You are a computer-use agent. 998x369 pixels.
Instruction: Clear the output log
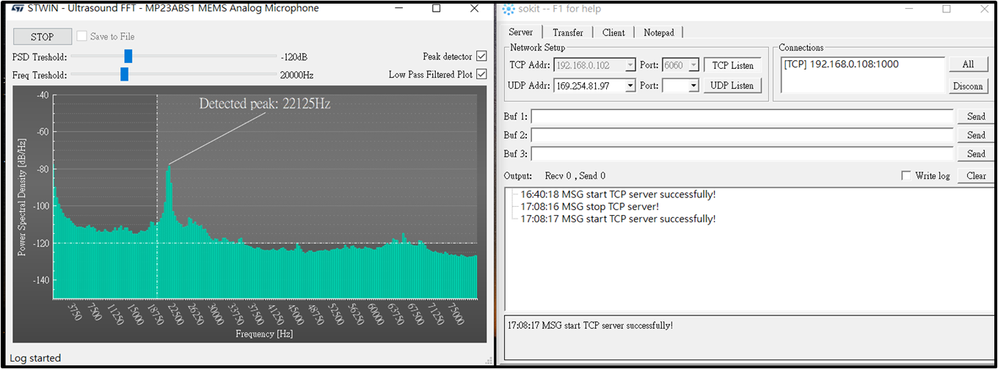pos(975,176)
